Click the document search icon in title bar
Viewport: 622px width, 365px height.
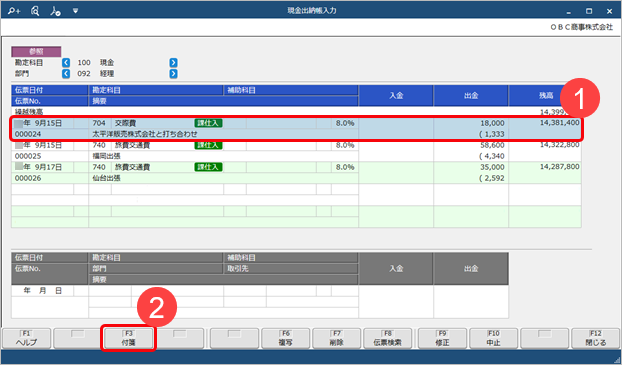point(35,11)
